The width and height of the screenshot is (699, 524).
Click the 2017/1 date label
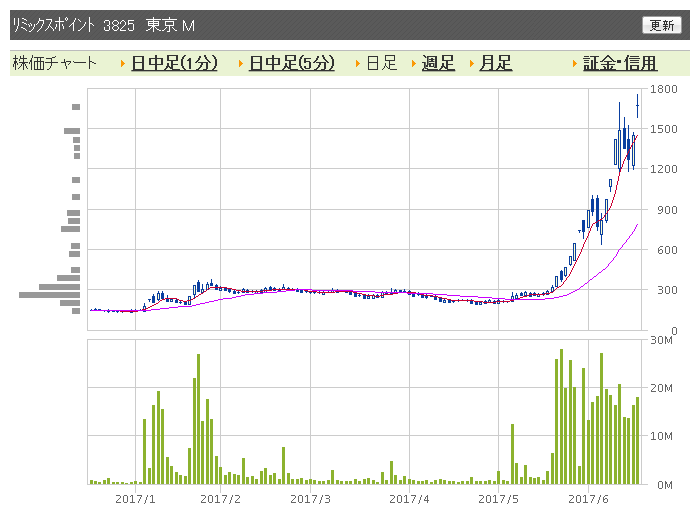[x=136, y=499]
